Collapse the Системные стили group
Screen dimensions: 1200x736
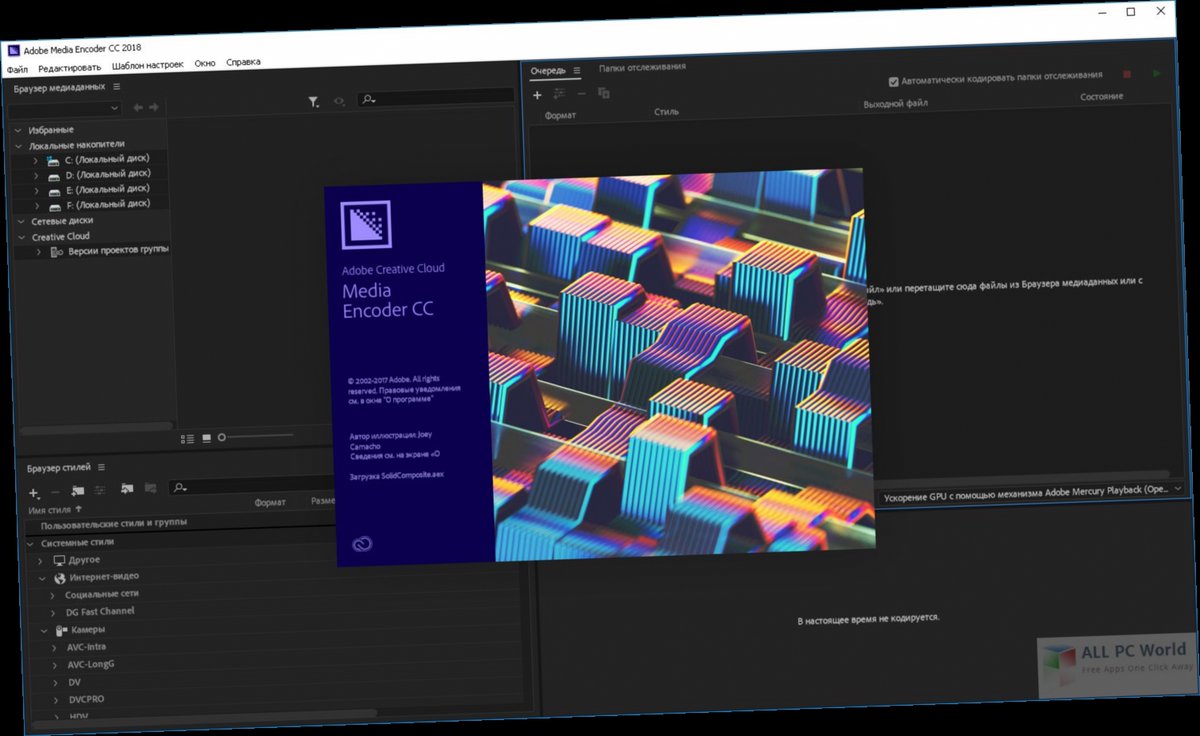30,541
